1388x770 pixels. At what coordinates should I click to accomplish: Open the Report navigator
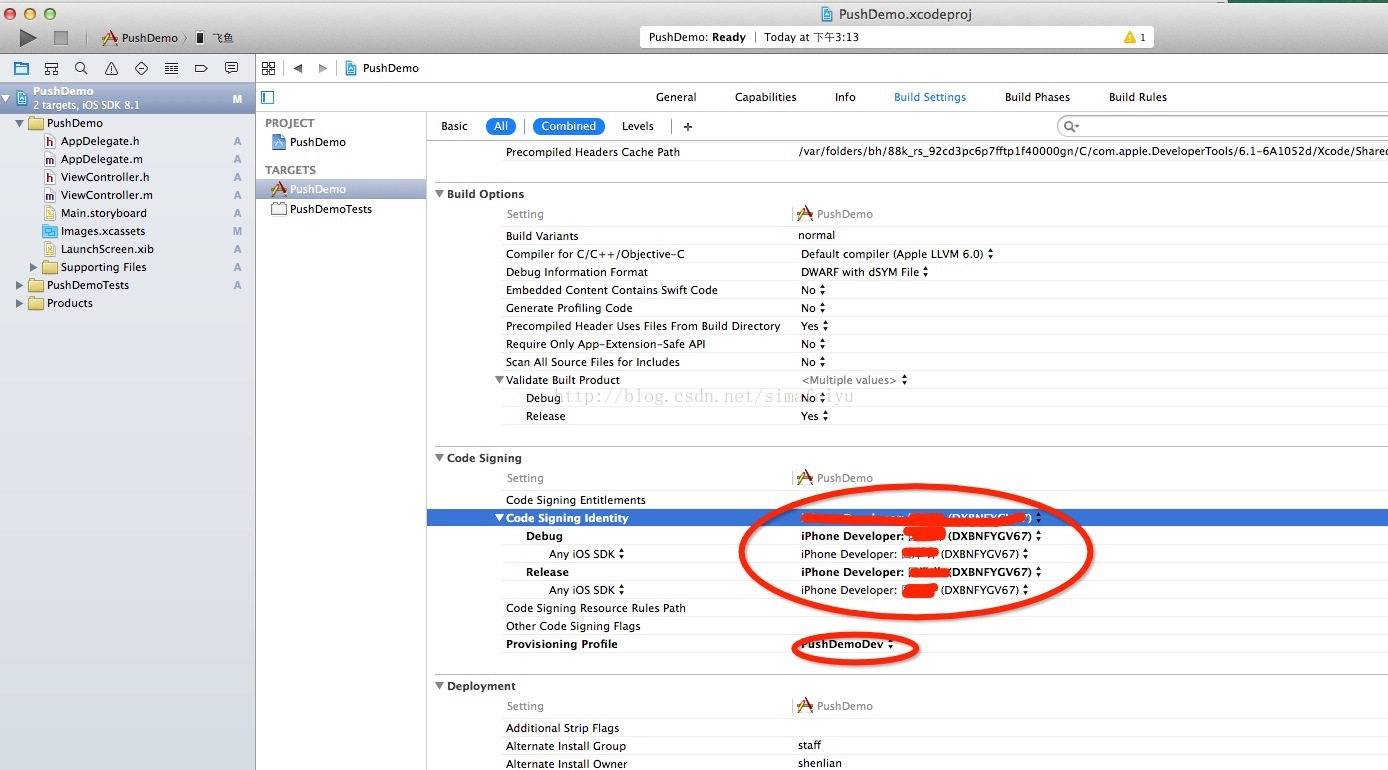coord(231,68)
